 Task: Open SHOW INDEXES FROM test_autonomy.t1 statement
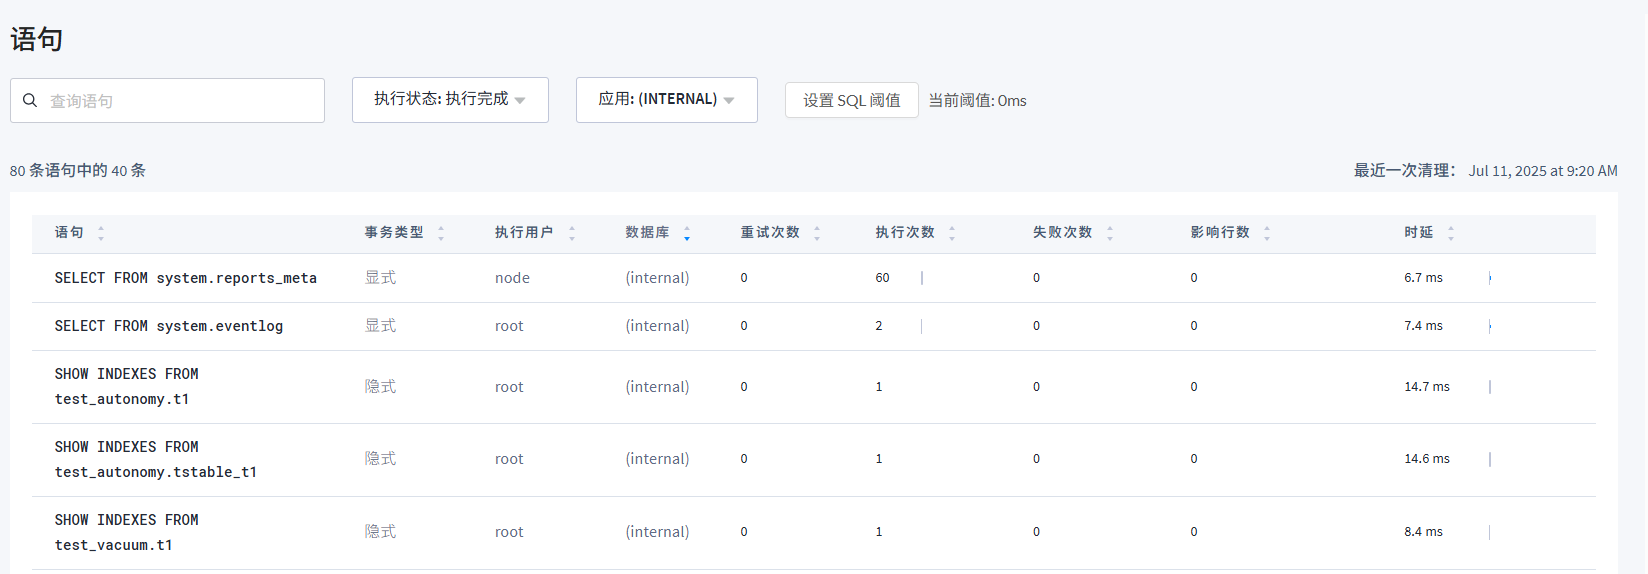[x=127, y=386]
